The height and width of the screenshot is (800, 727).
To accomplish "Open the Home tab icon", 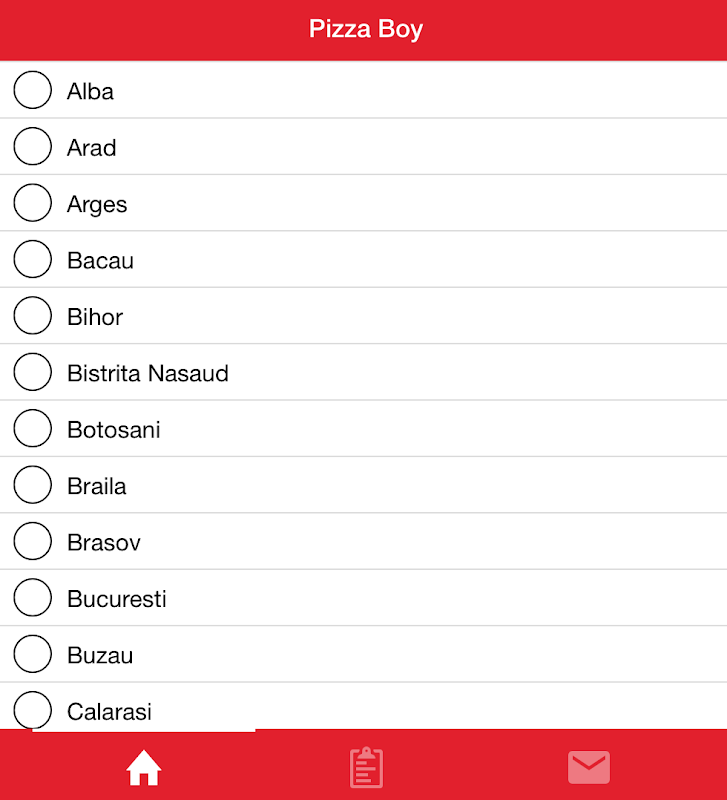I will [143, 768].
